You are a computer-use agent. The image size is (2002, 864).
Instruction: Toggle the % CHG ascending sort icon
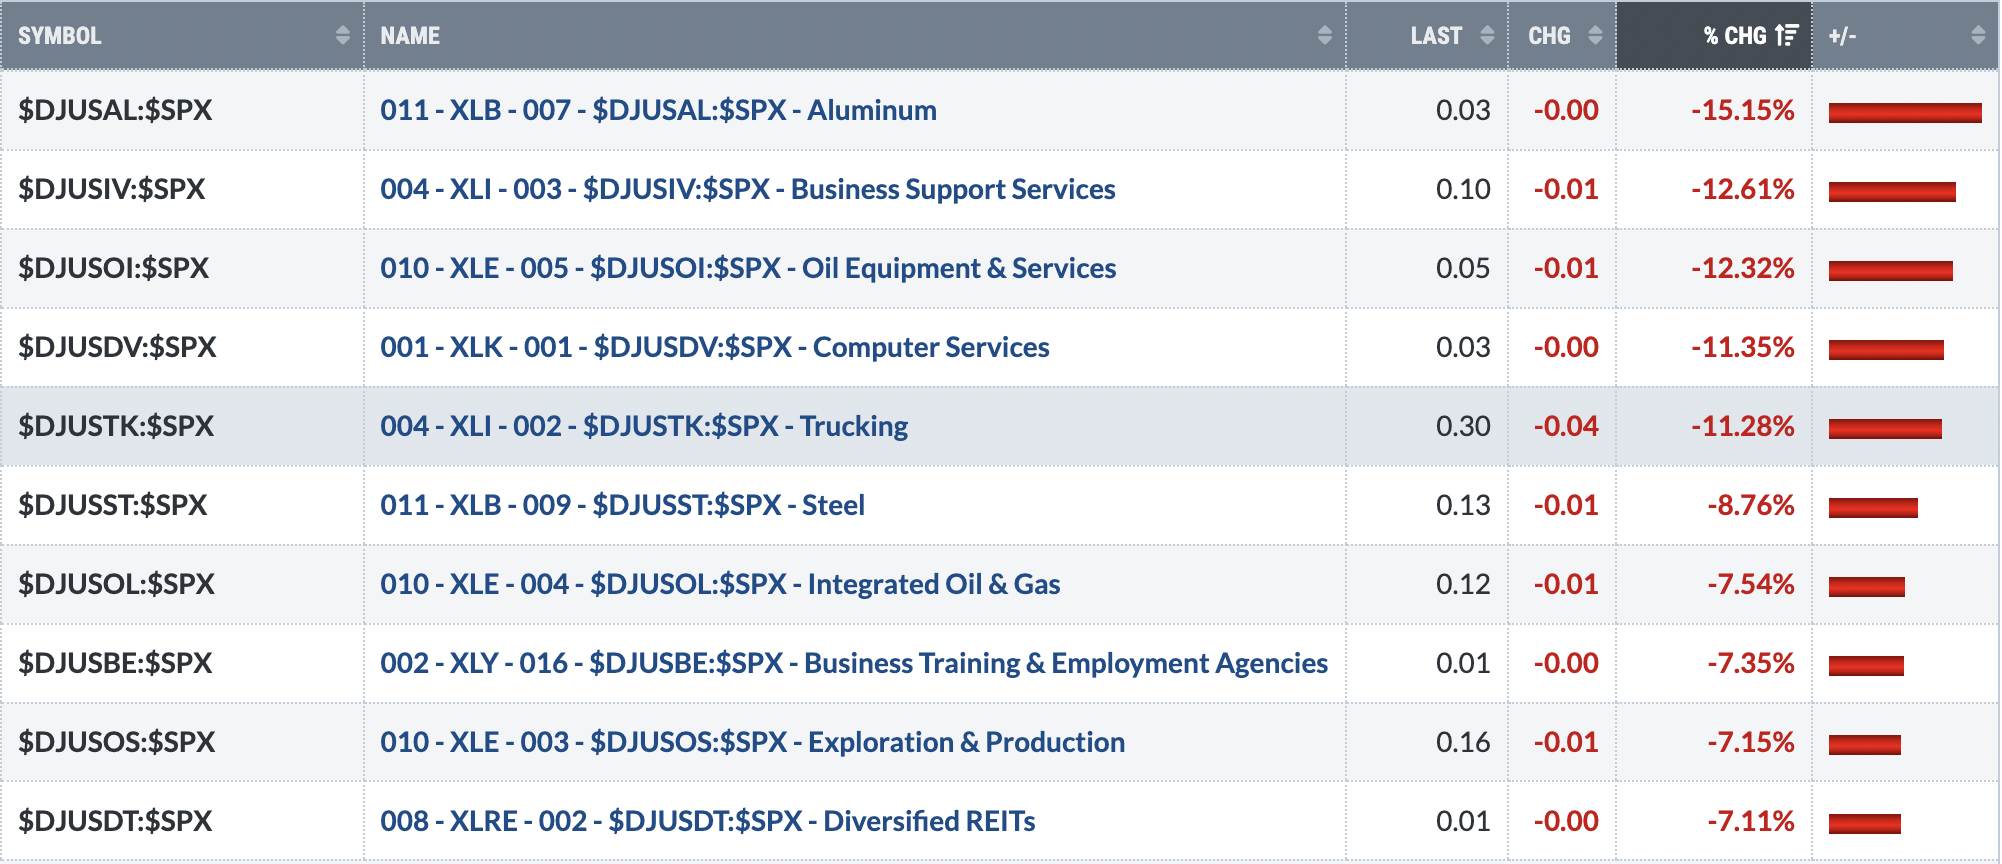click(1786, 36)
